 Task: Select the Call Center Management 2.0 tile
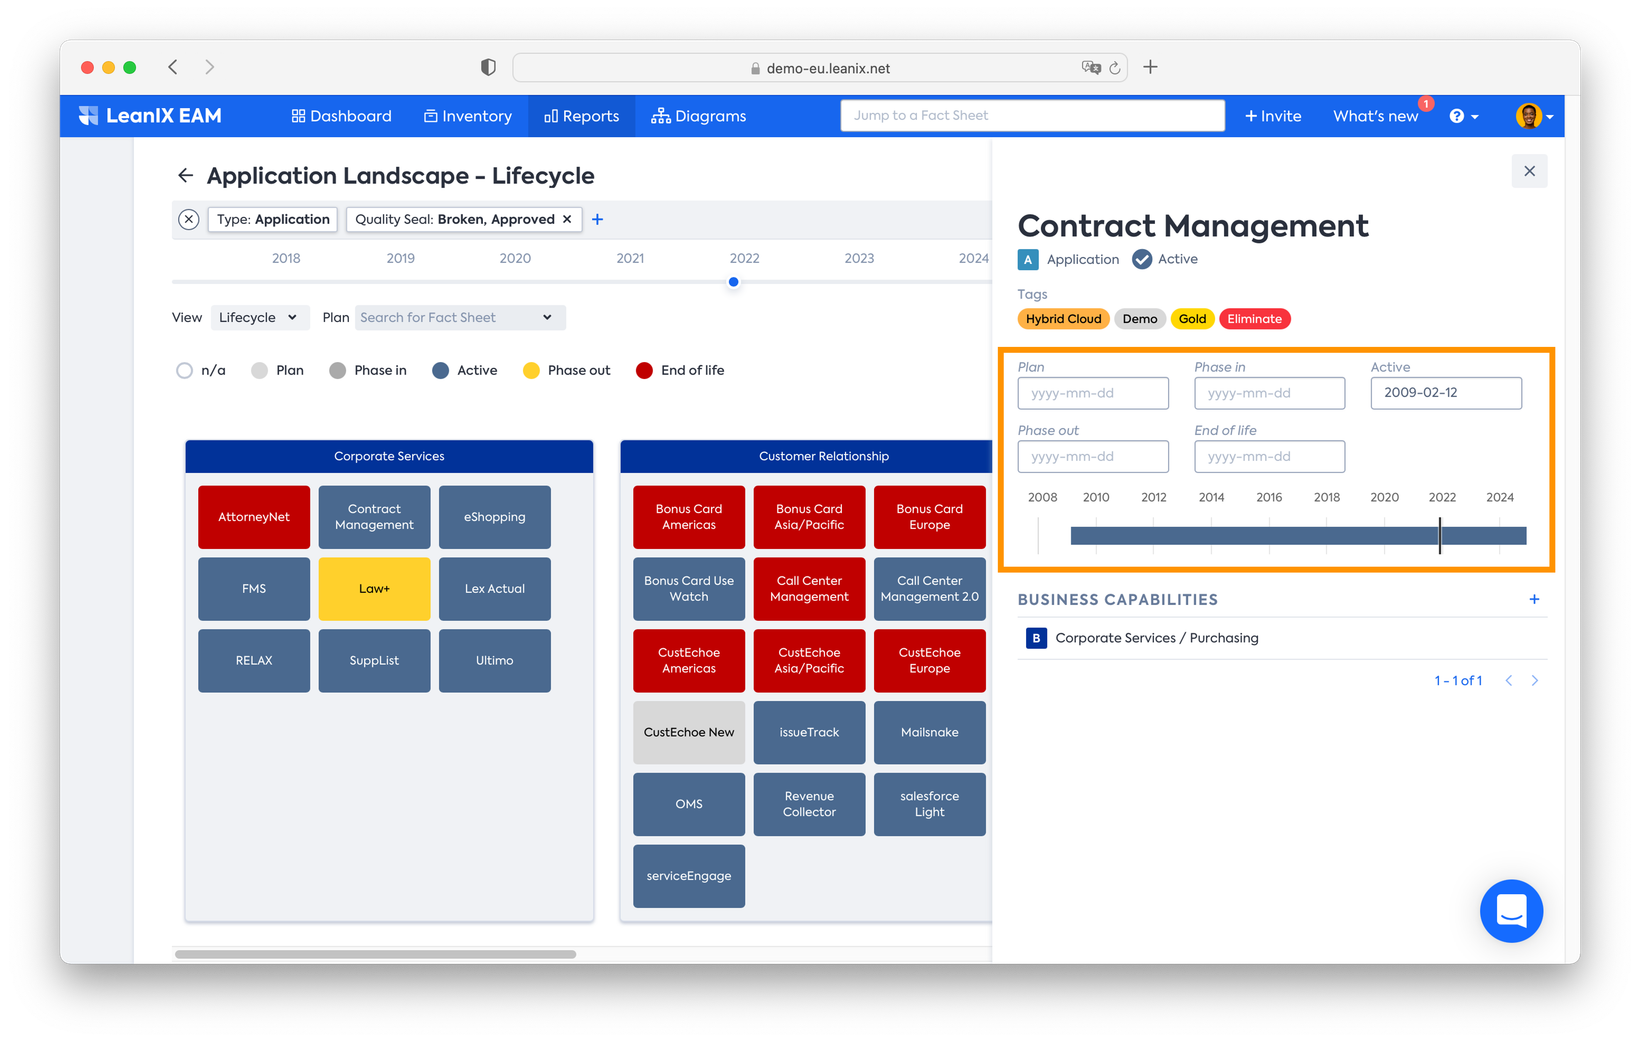929,589
